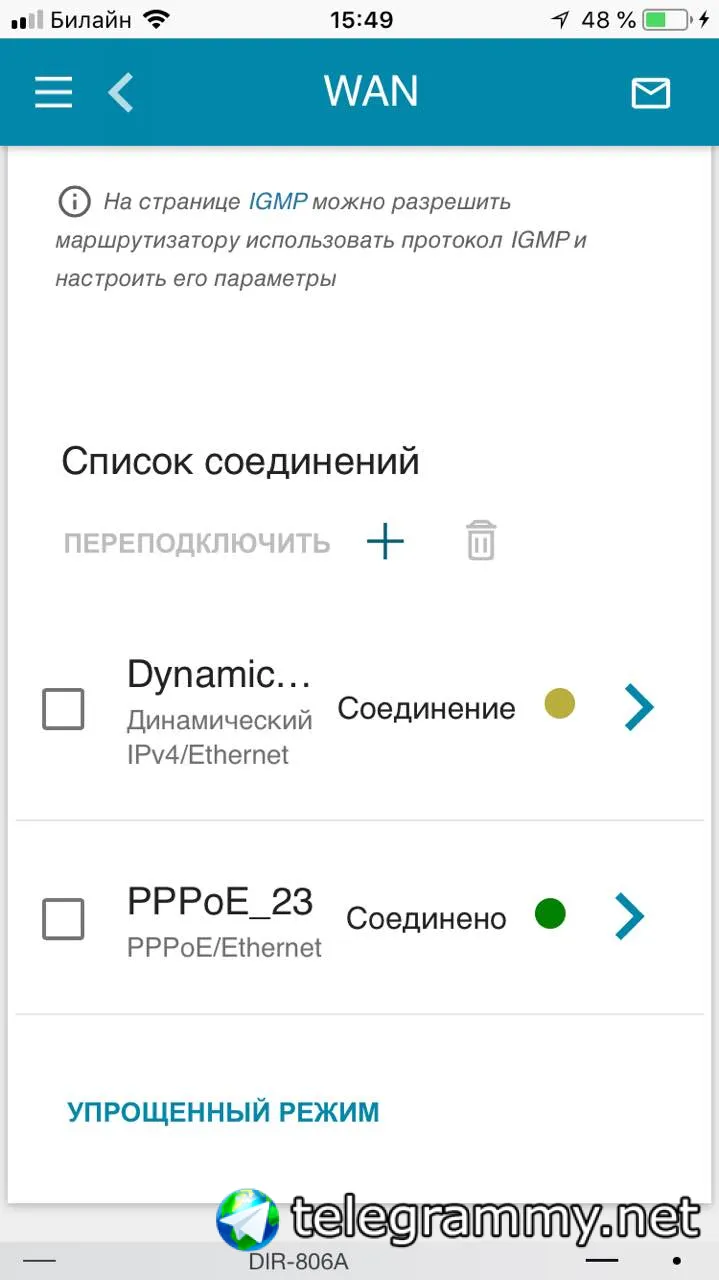Click the trash delete icon
The width and height of the screenshot is (719, 1280).
pos(481,541)
